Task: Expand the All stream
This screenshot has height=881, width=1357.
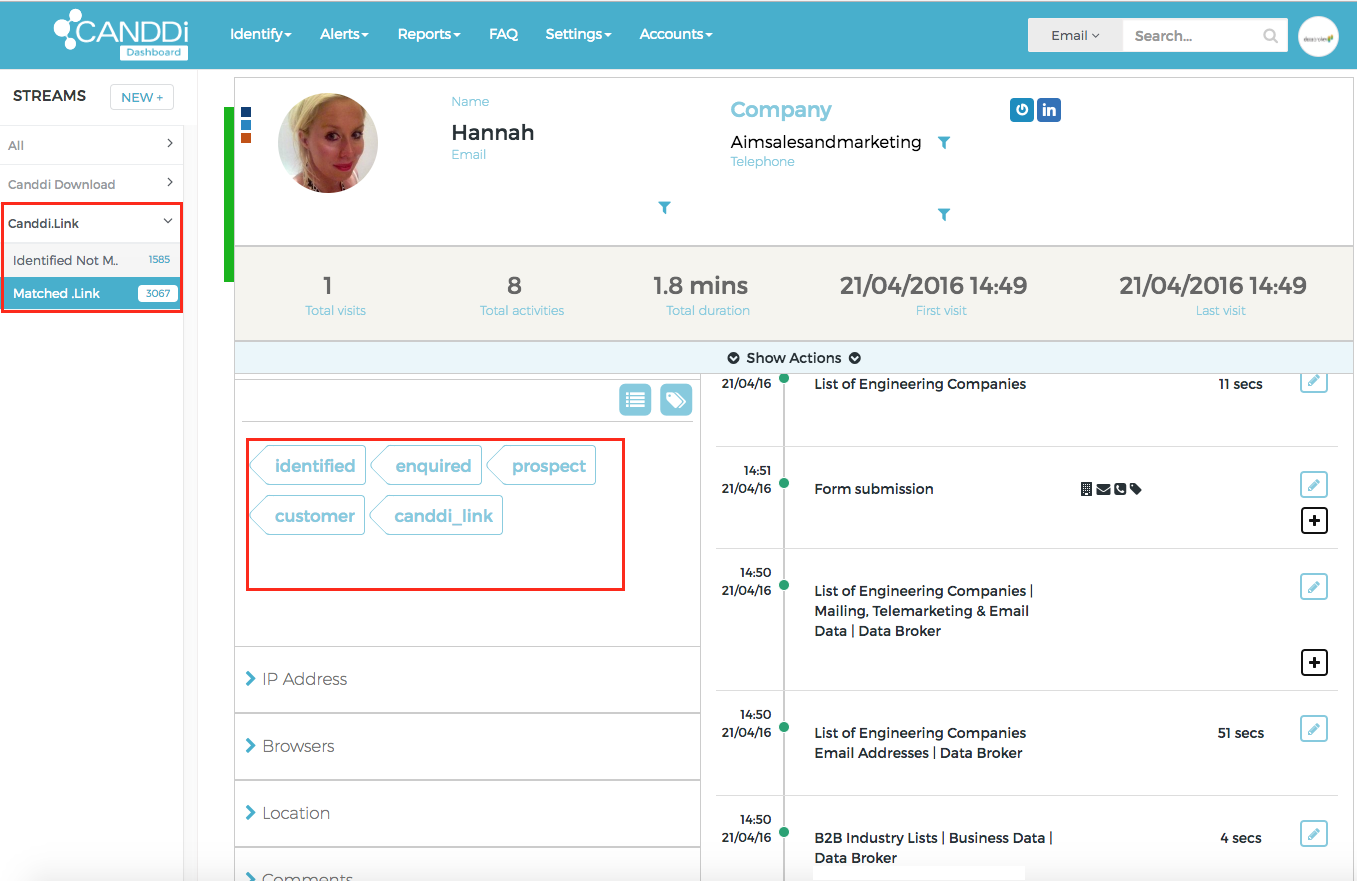Action: coord(91,145)
